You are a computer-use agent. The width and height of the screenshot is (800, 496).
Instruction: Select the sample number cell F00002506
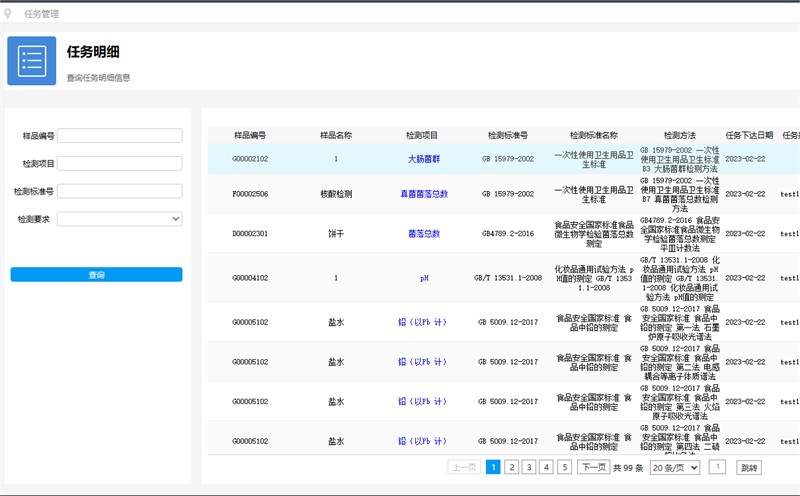pos(250,194)
